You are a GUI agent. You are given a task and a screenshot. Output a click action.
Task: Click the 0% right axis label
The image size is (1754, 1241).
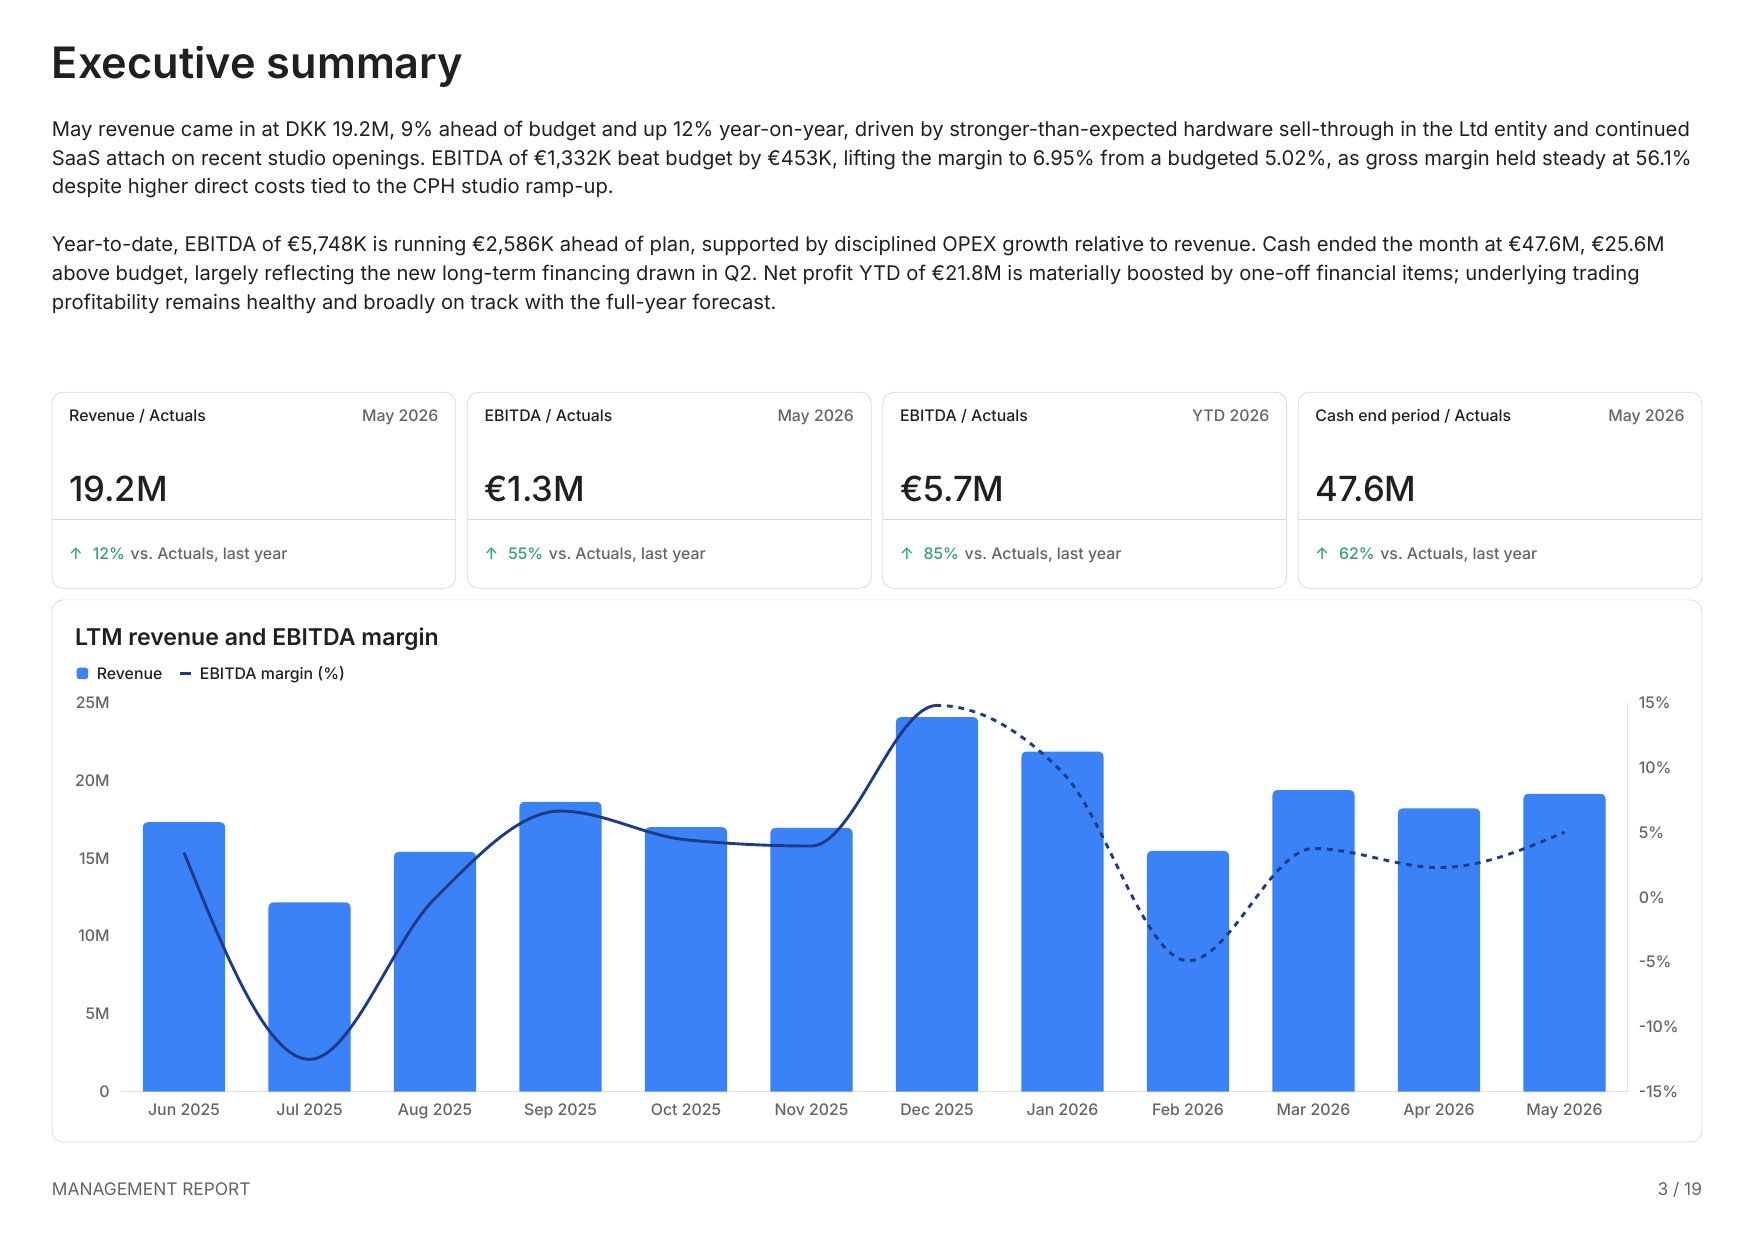coord(1651,898)
